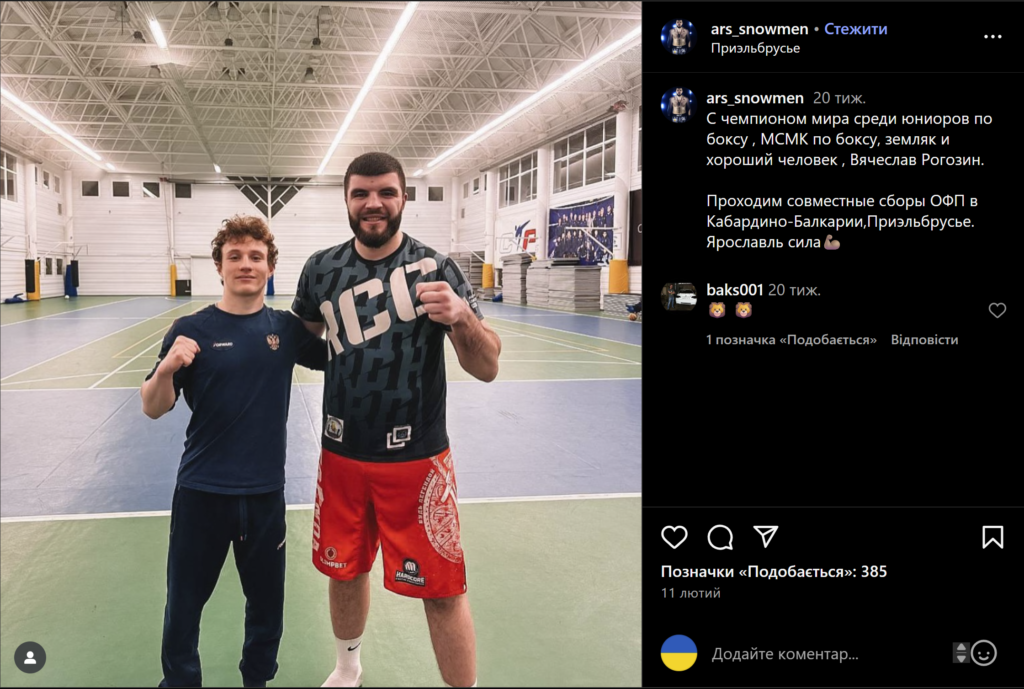Like the baks001 comment heart

pos(997,310)
